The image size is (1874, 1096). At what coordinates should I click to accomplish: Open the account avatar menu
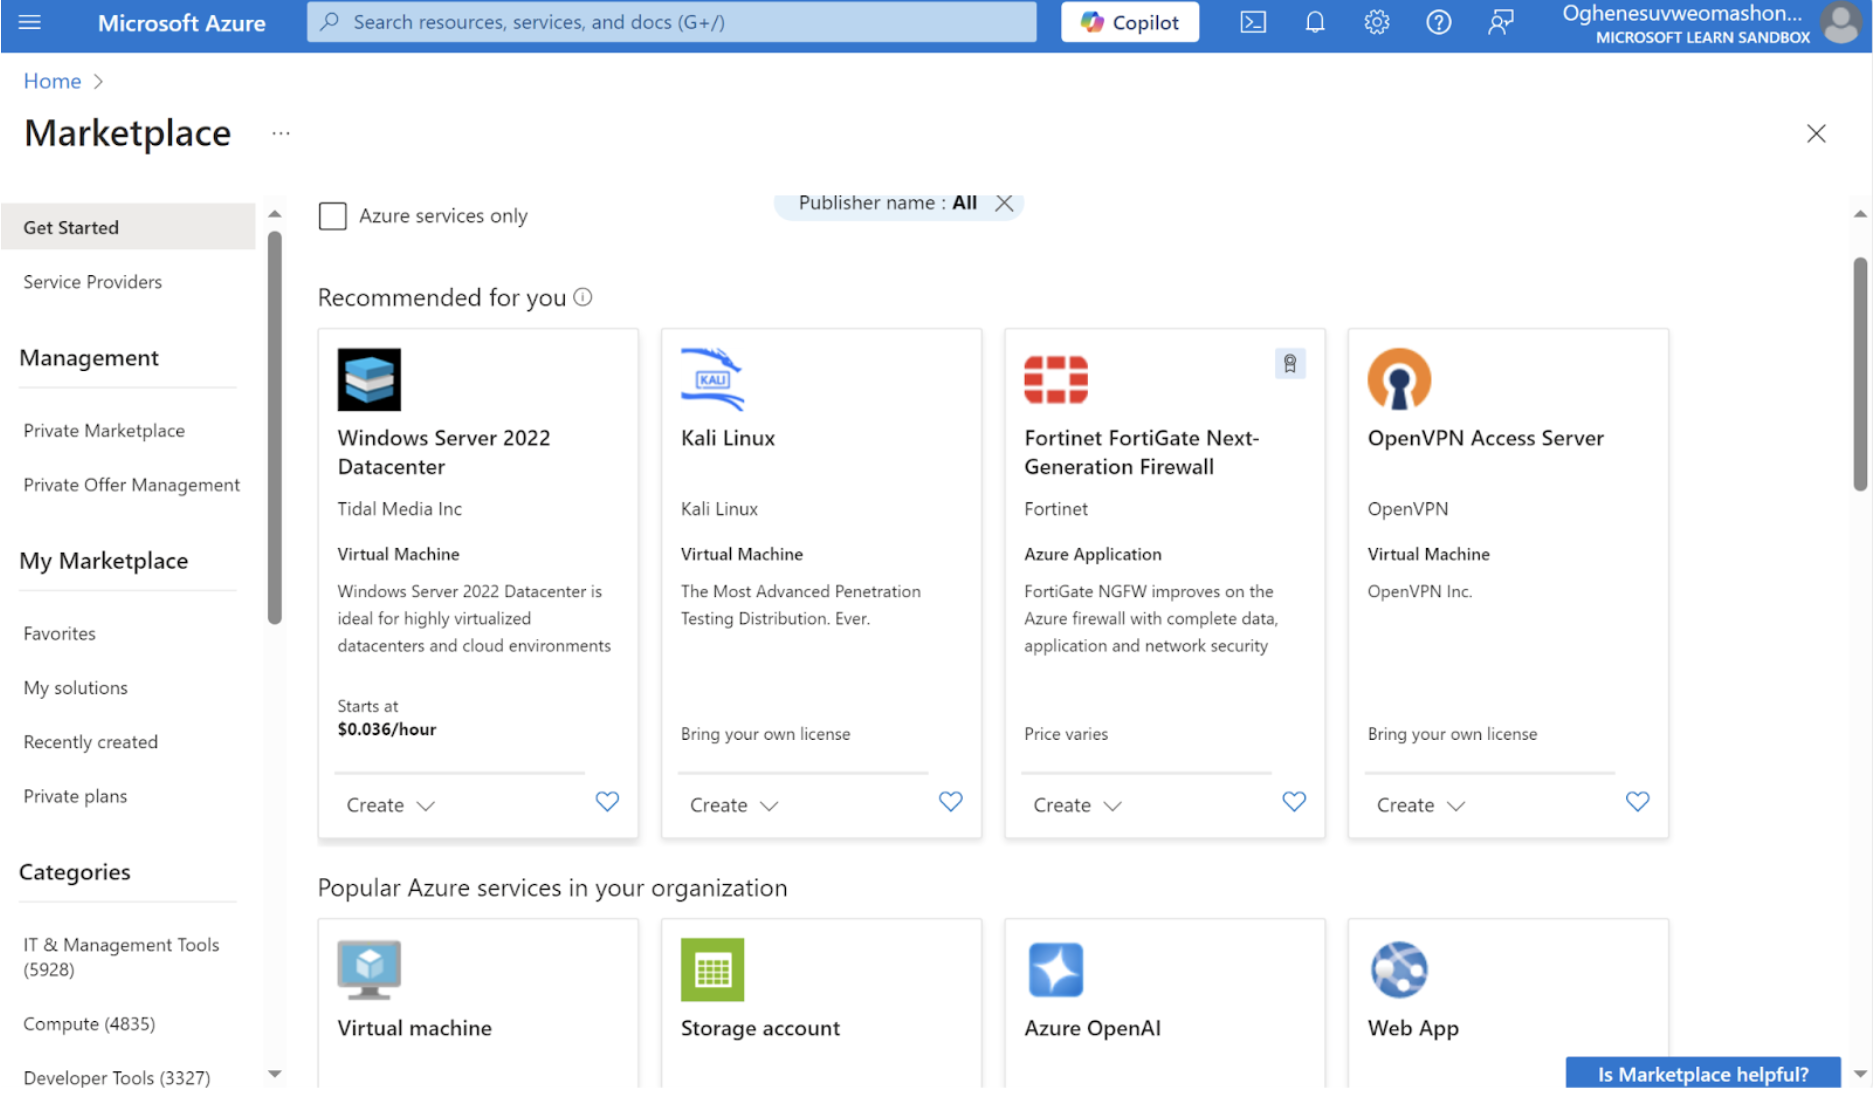pyautogui.click(x=1842, y=23)
